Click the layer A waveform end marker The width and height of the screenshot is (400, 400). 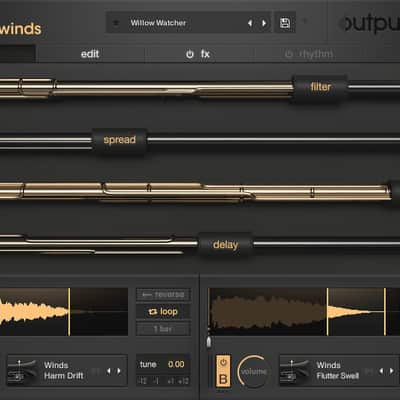point(69,312)
